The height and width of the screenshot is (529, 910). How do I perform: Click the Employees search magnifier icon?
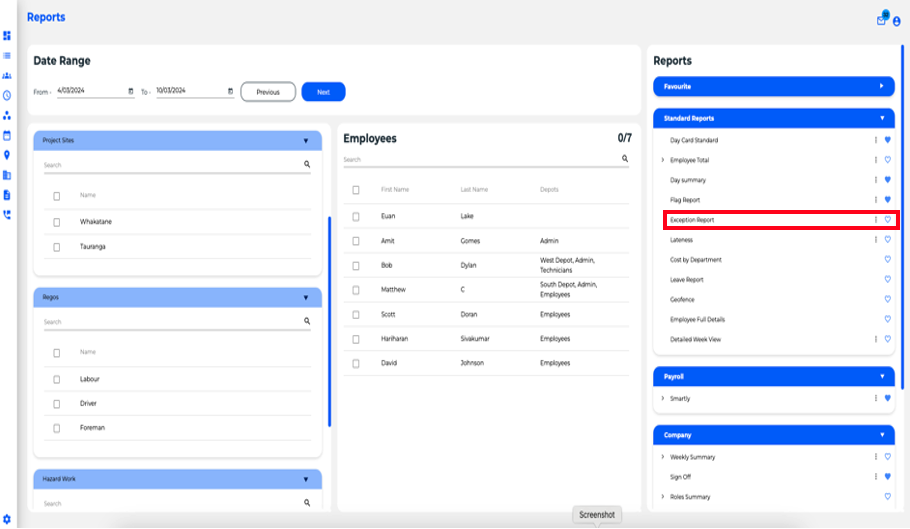click(x=625, y=159)
